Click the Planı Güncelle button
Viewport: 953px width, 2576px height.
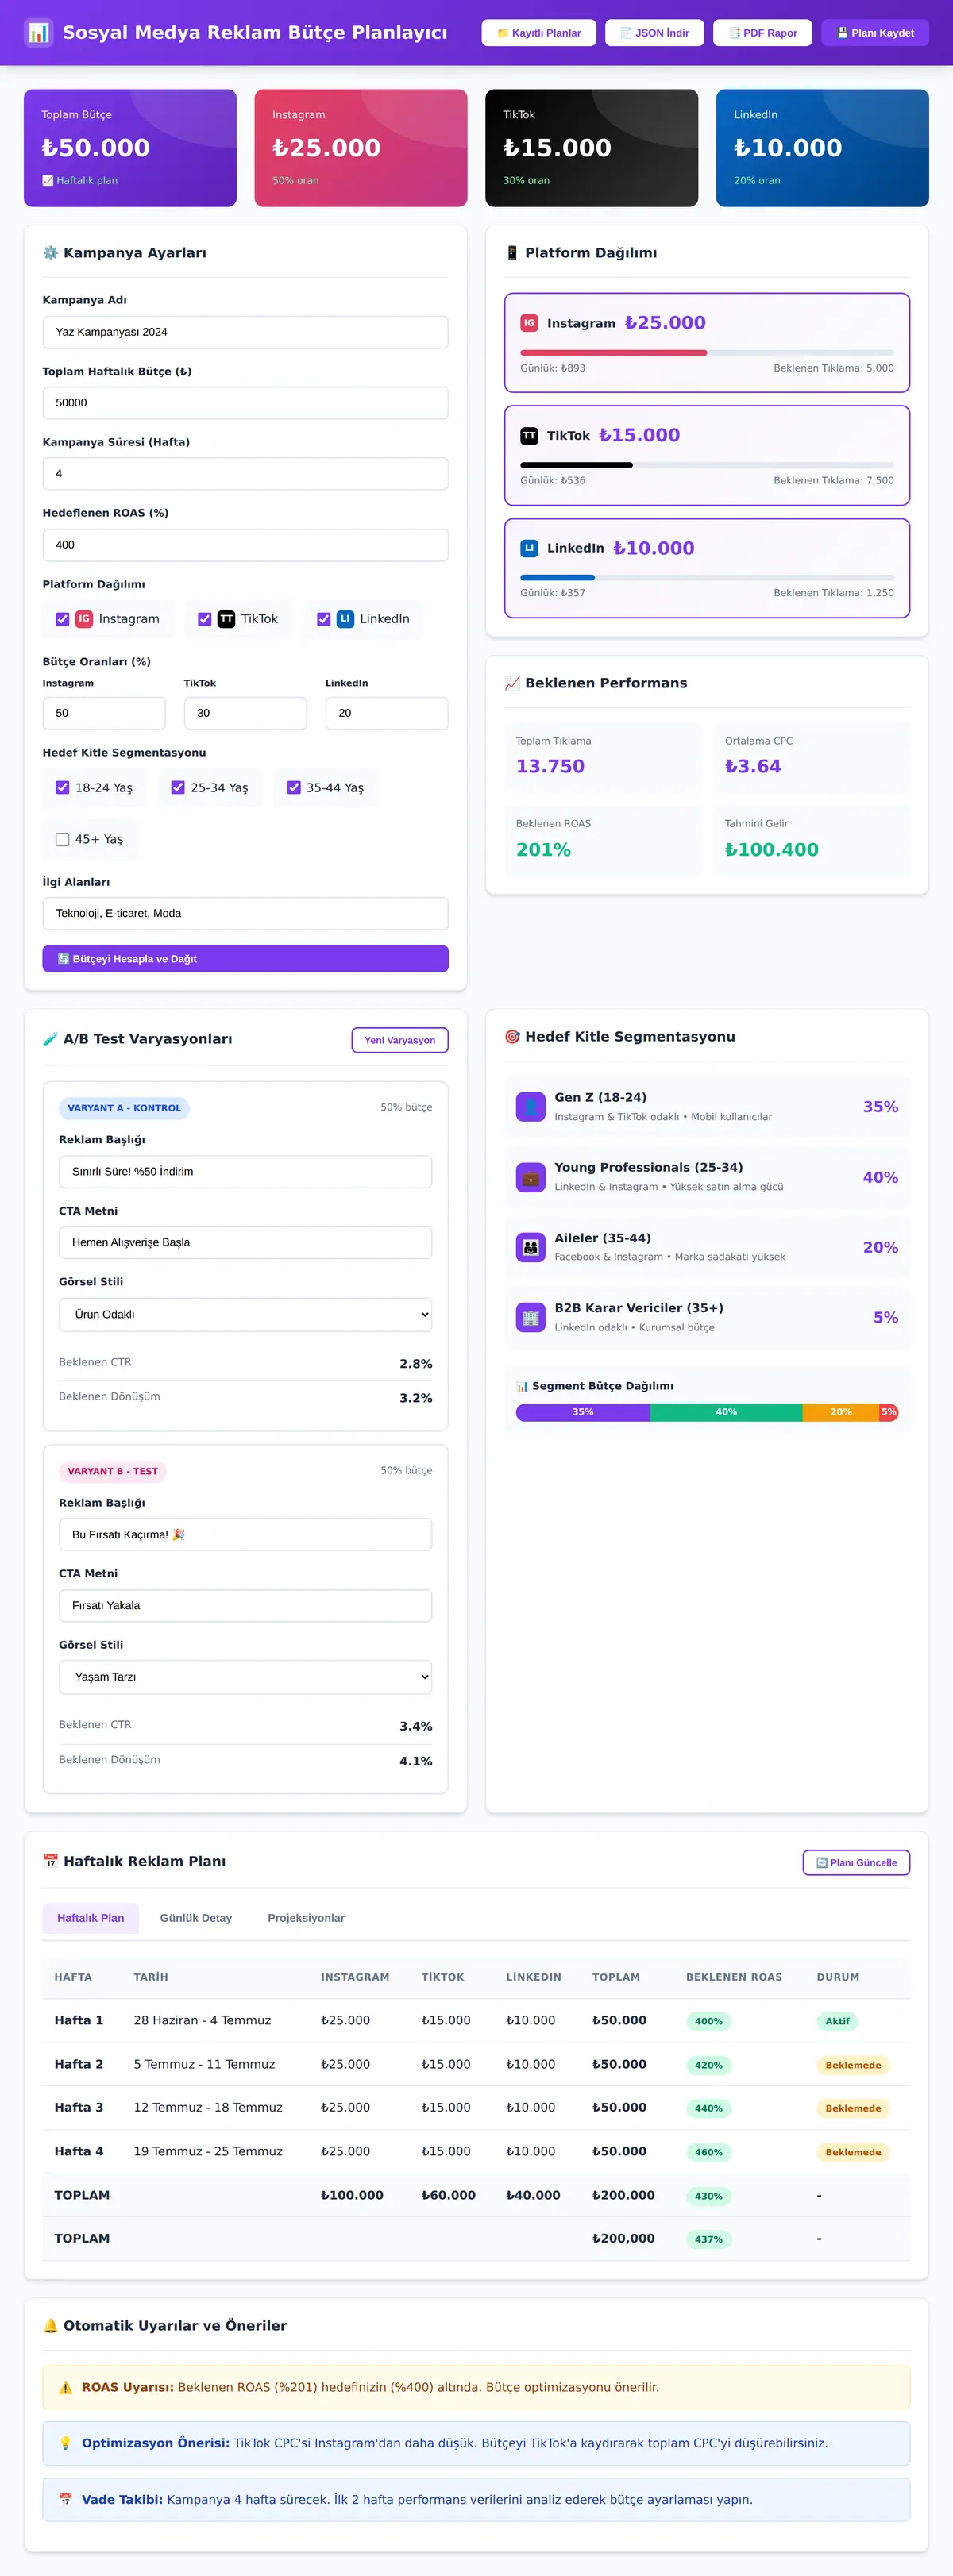pos(856,1862)
